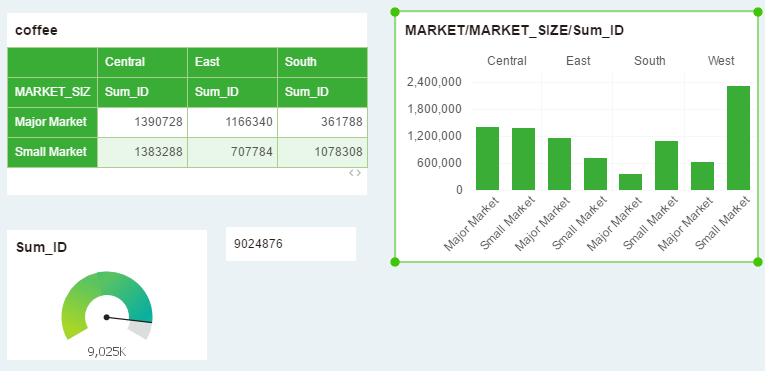
Task: Select East Small Market bar
Action: 595,174
